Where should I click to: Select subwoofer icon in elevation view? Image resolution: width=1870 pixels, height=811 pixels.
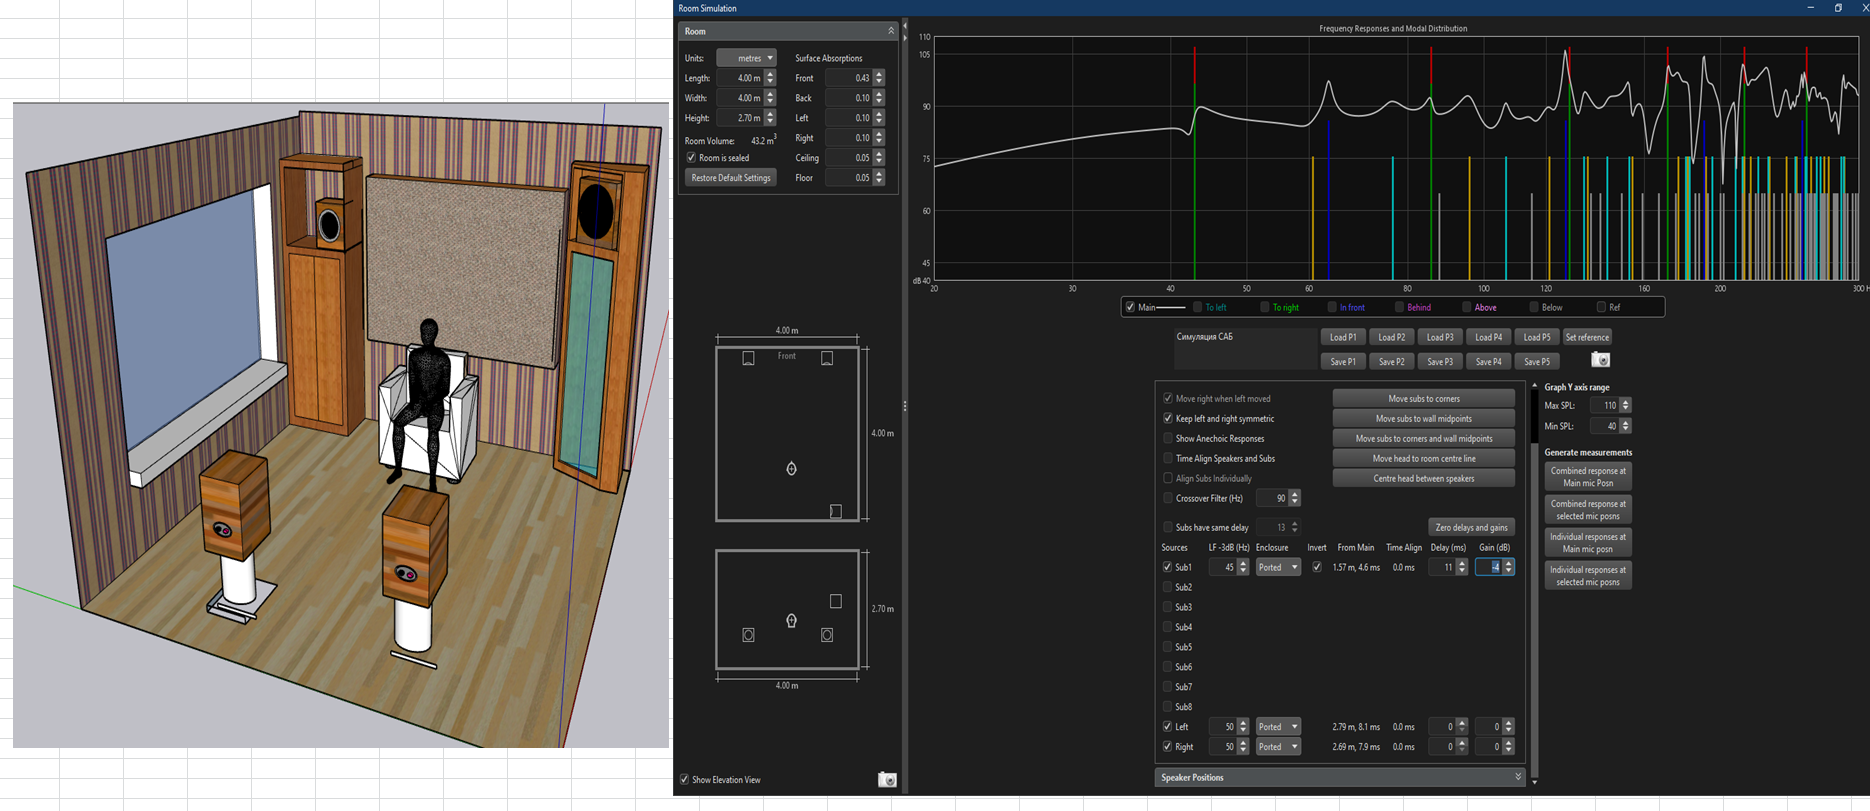pos(835,601)
